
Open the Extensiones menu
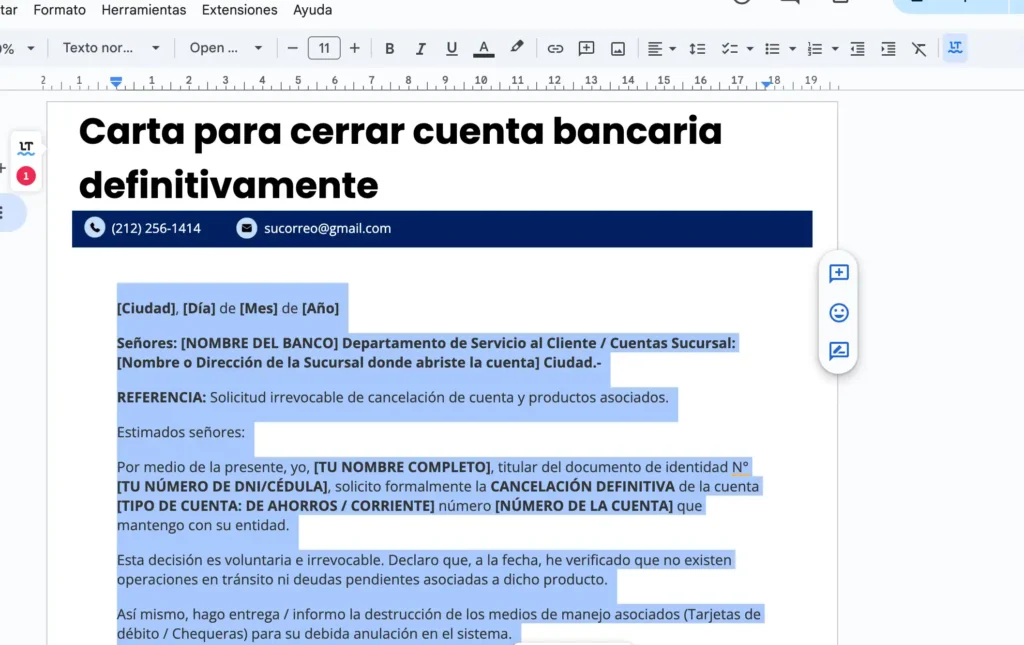point(239,10)
